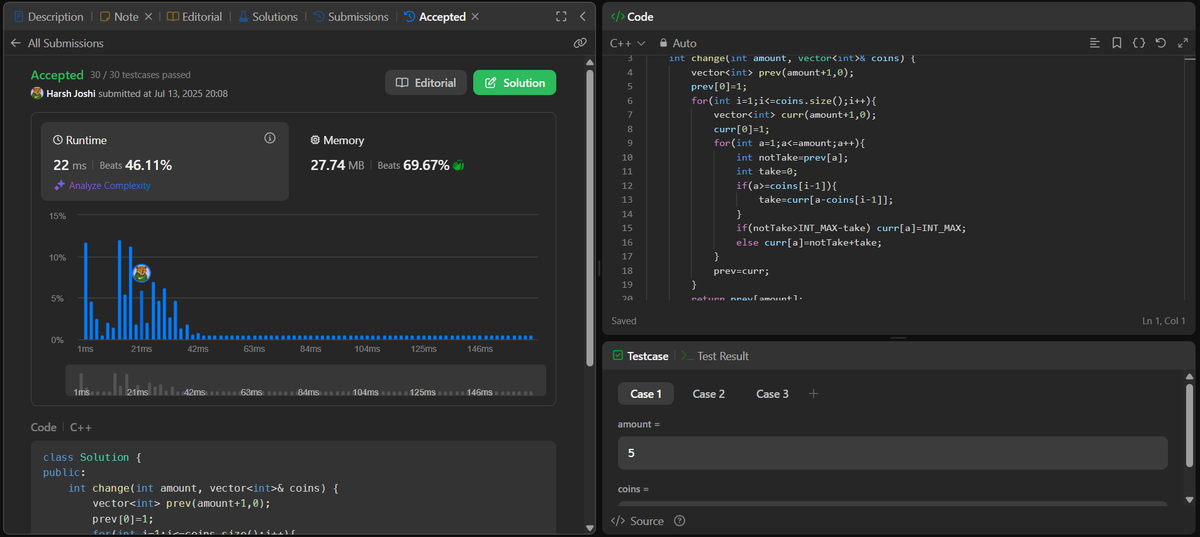Click the amount input field with value 5

893,453
